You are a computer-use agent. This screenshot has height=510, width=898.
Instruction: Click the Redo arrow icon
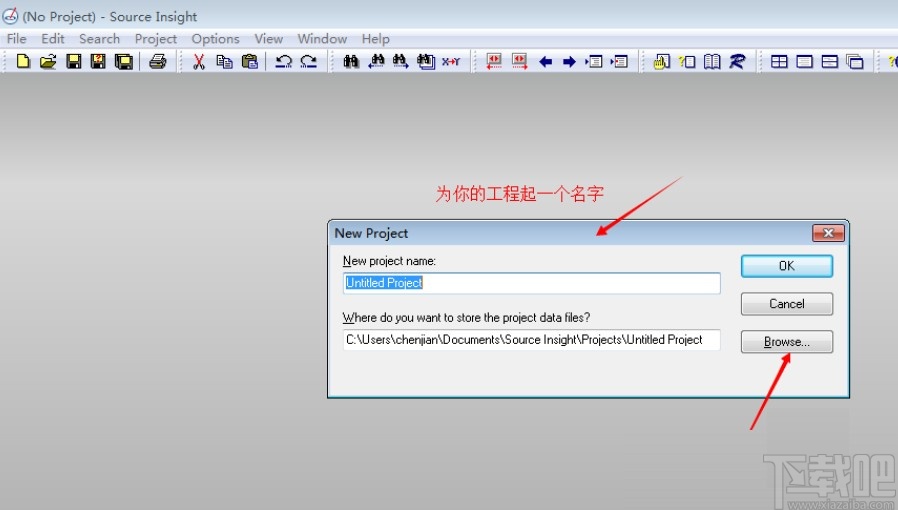coord(309,61)
